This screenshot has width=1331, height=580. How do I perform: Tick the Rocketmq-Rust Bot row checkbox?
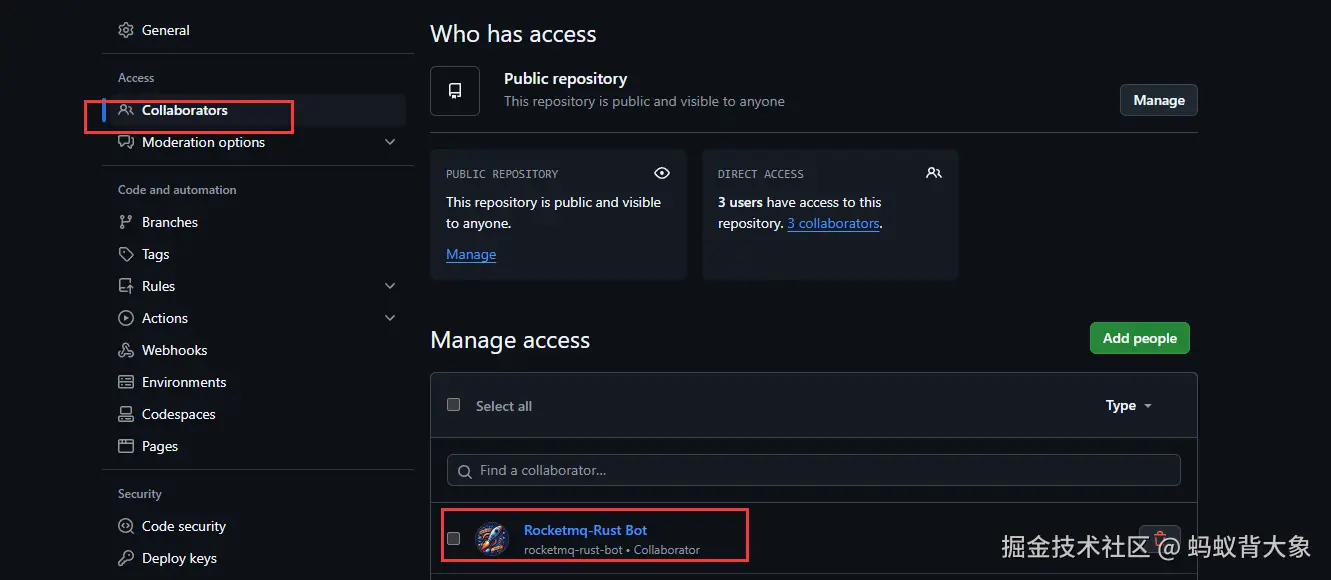tap(454, 538)
